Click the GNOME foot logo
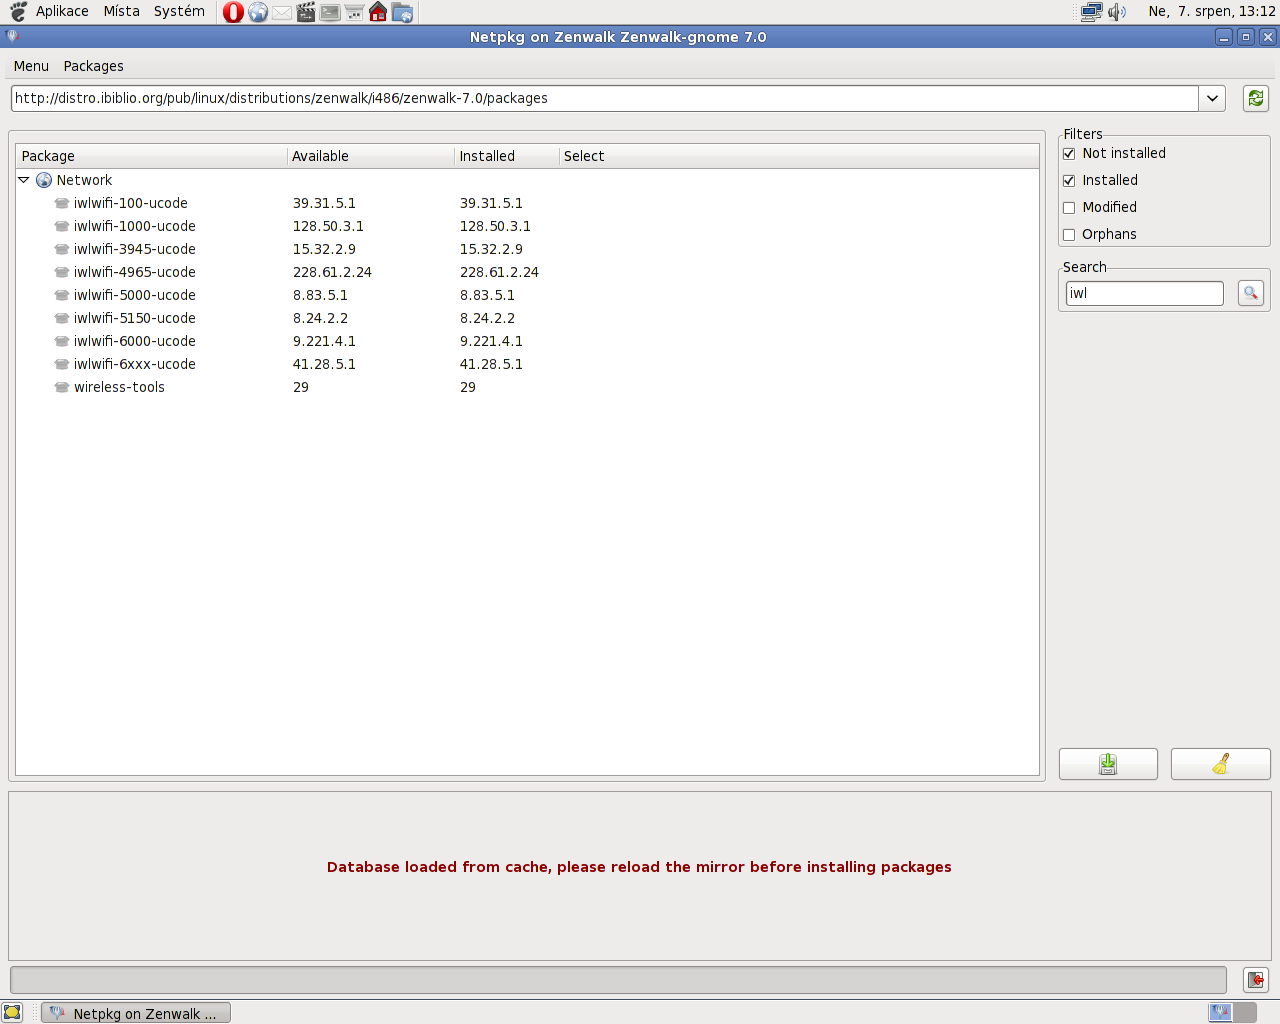 (x=18, y=12)
